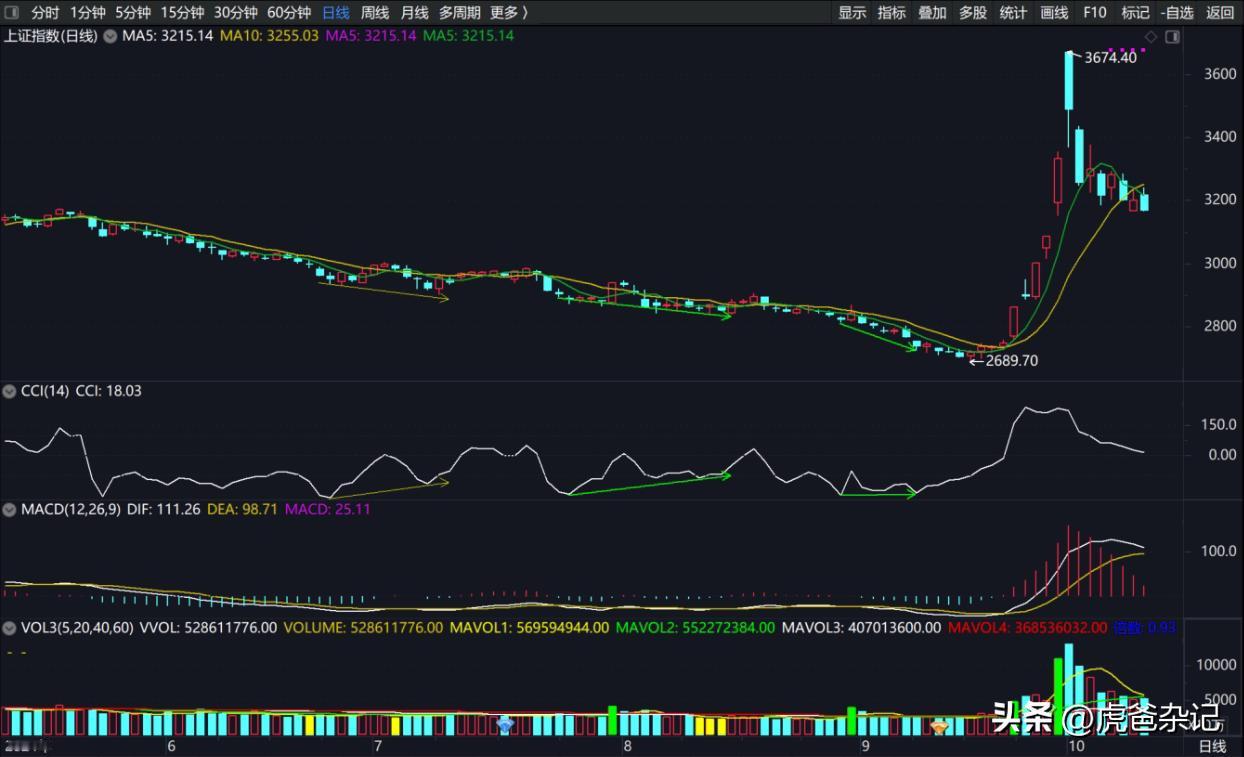Switch to the 月线 monthly tab
The image size is (1244, 757).
tap(414, 12)
